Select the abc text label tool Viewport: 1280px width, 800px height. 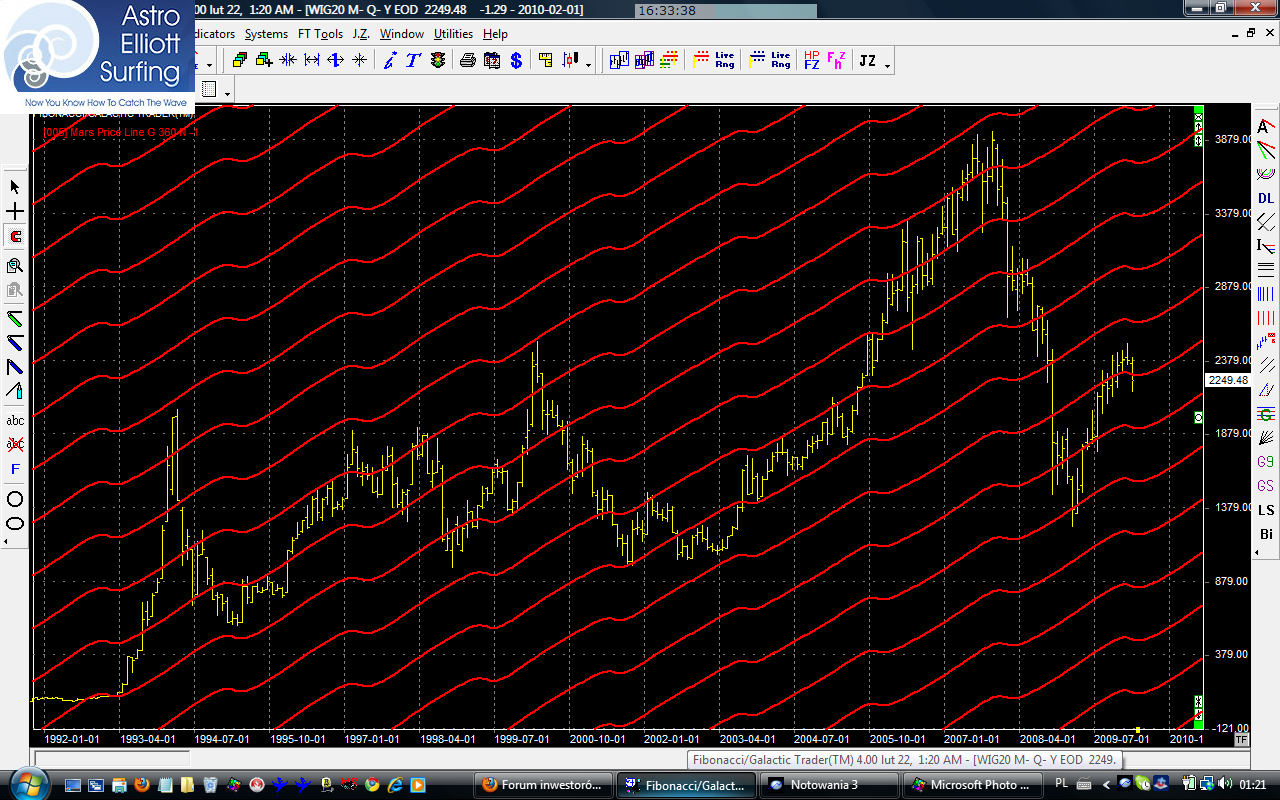(15, 420)
